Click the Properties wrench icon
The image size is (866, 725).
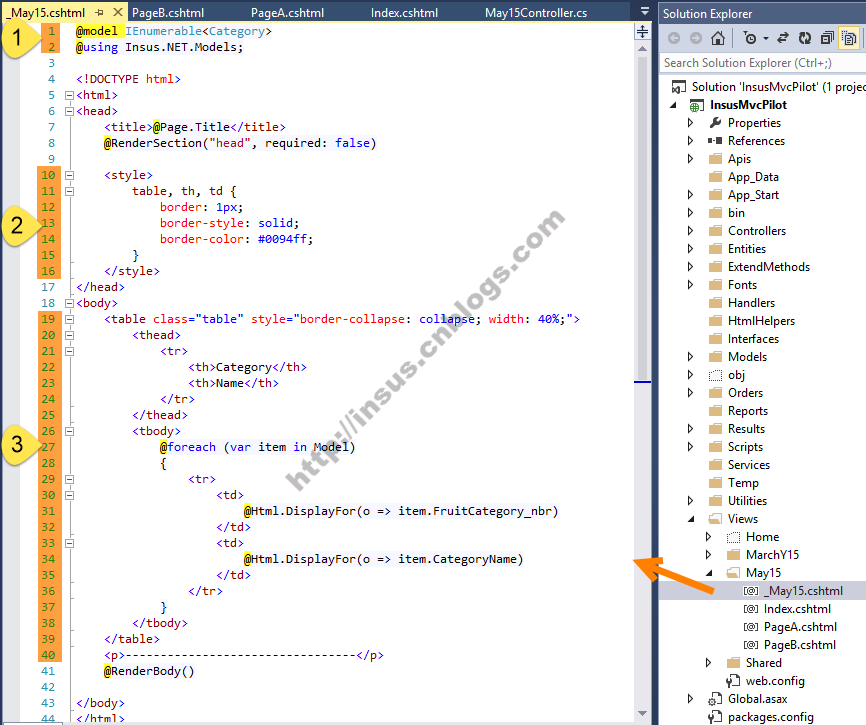click(715, 123)
